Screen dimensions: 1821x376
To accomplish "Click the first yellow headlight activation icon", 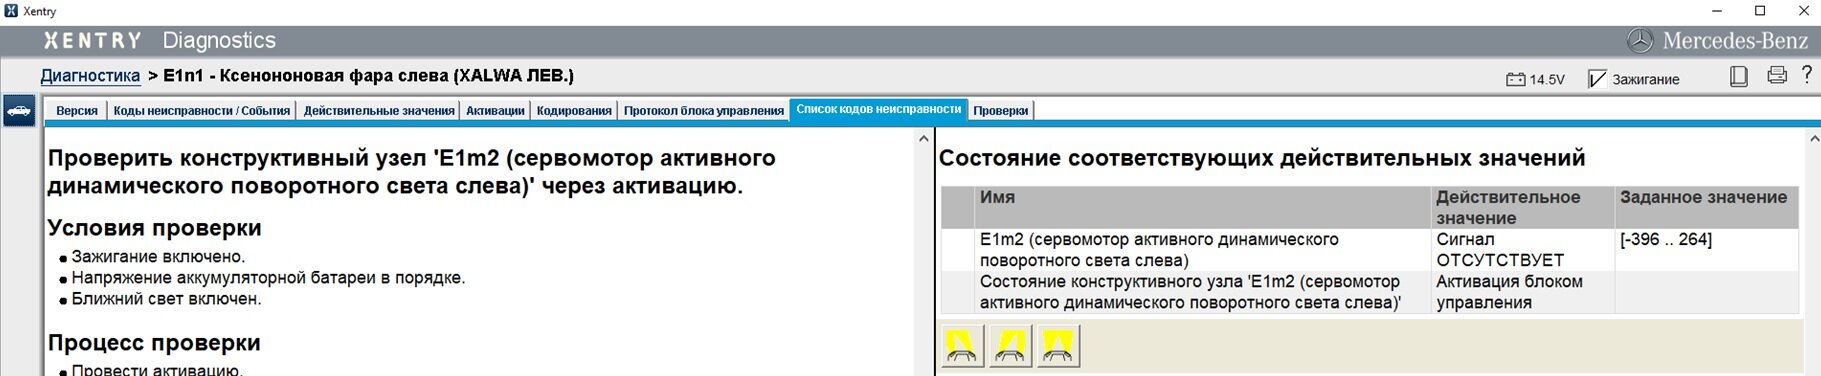I will click(962, 346).
